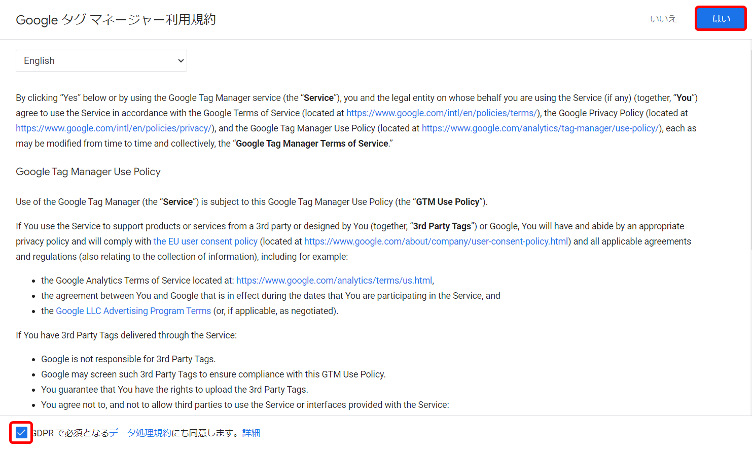Click the いいえ (No) button
Viewport: 755px width, 450px height.
click(x=663, y=19)
